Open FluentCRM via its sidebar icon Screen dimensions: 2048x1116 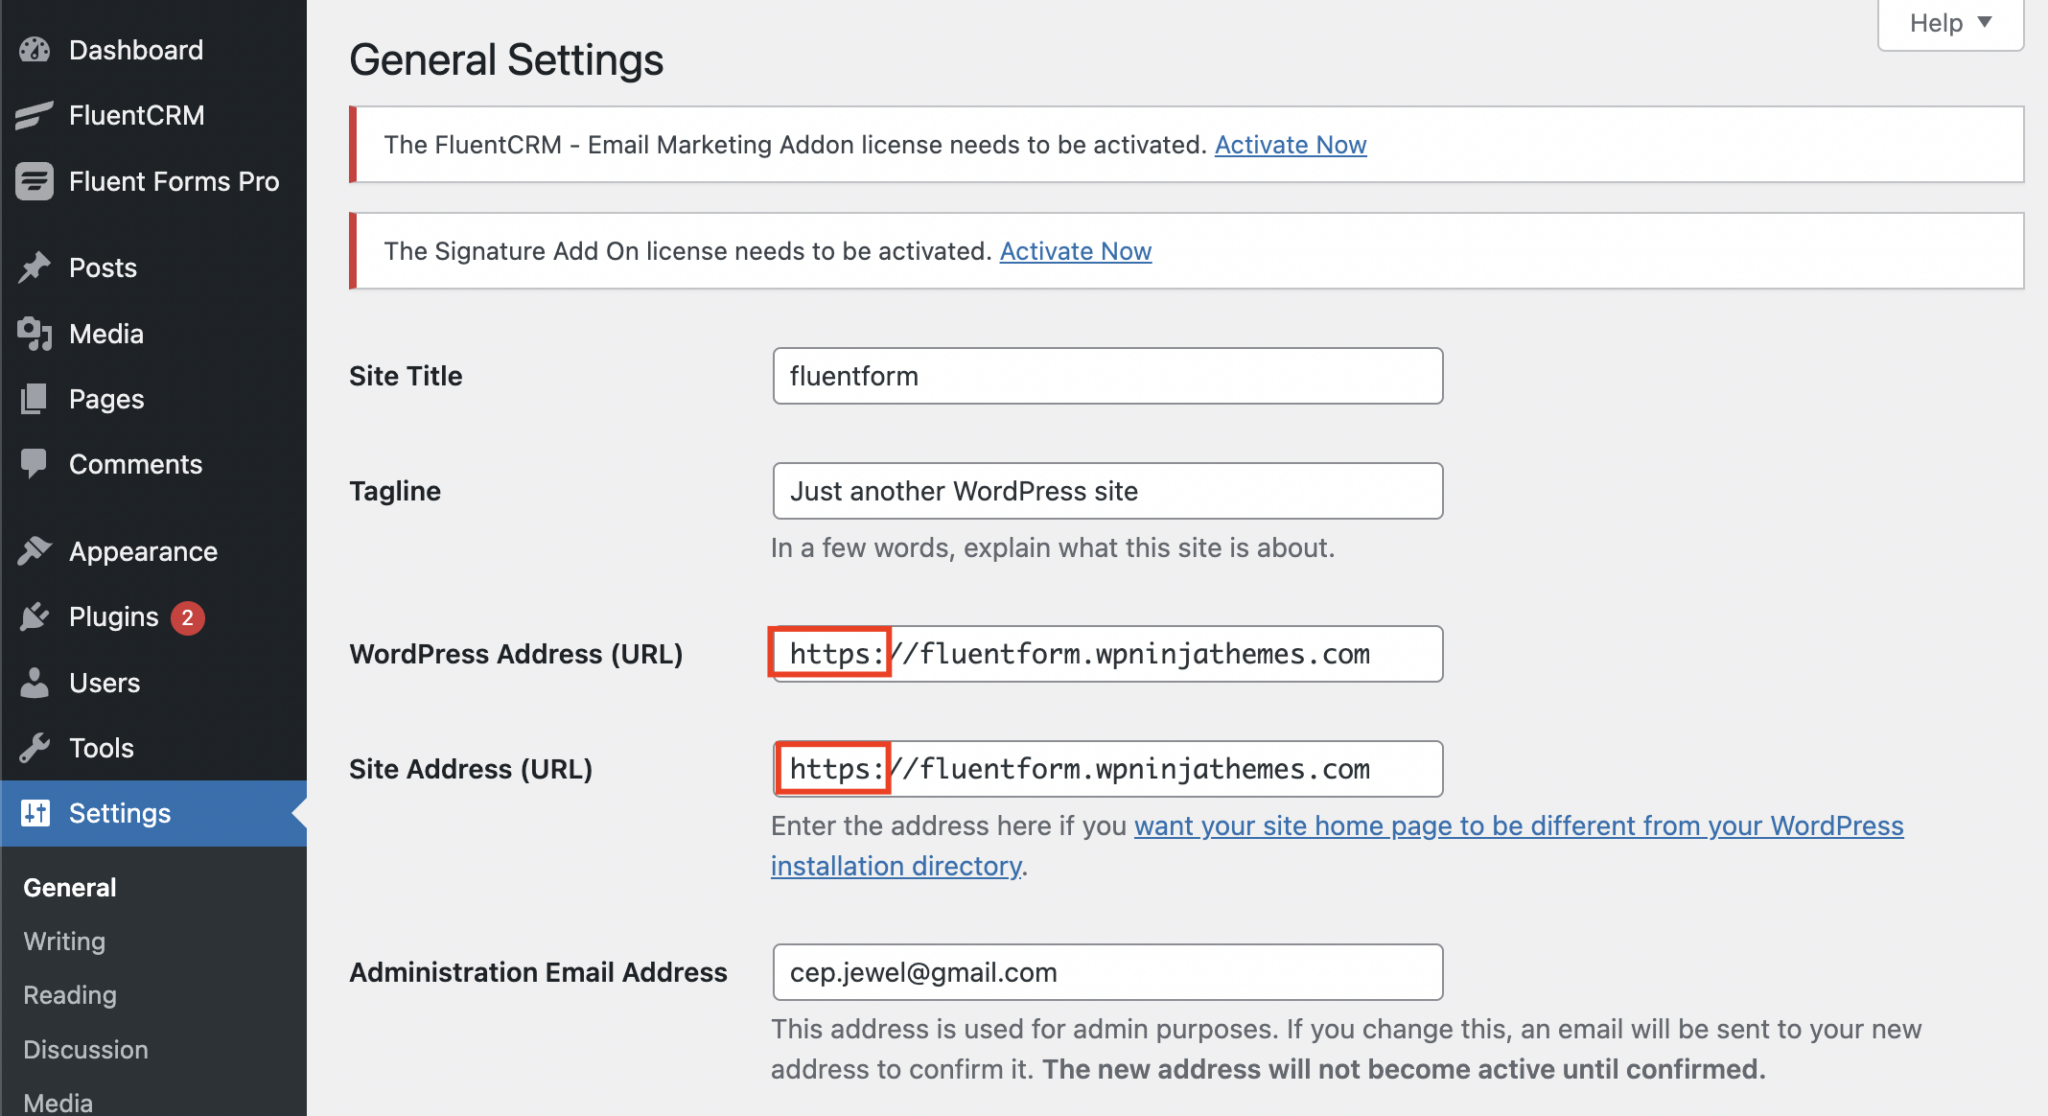tap(34, 116)
